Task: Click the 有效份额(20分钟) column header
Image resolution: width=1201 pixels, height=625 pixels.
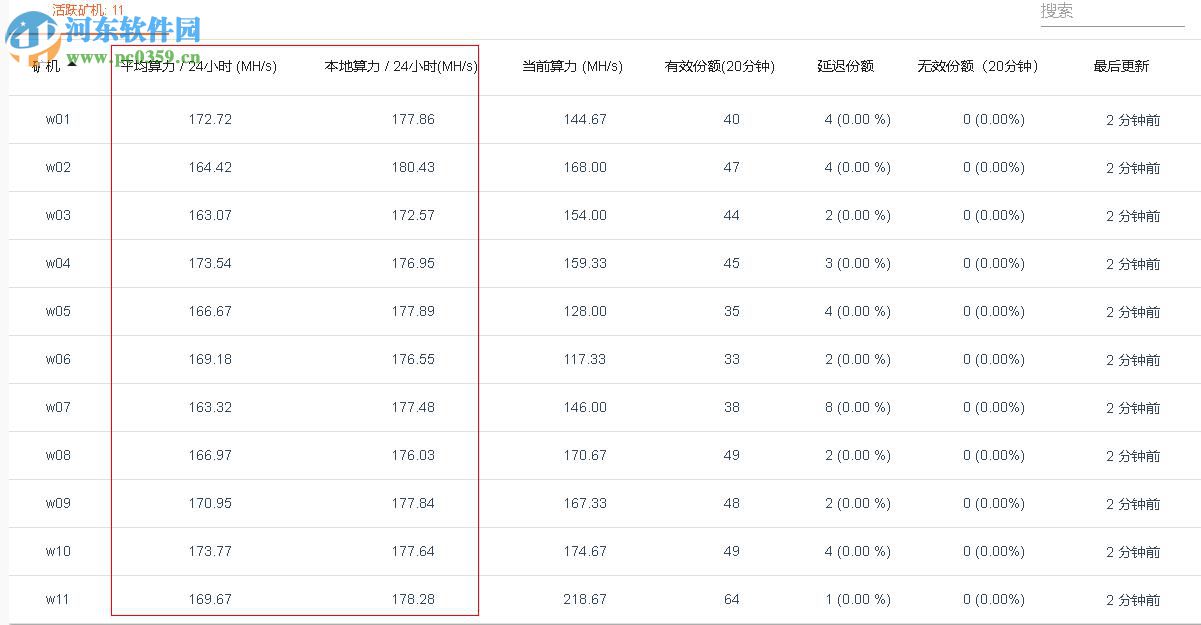Action: (719, 67)
